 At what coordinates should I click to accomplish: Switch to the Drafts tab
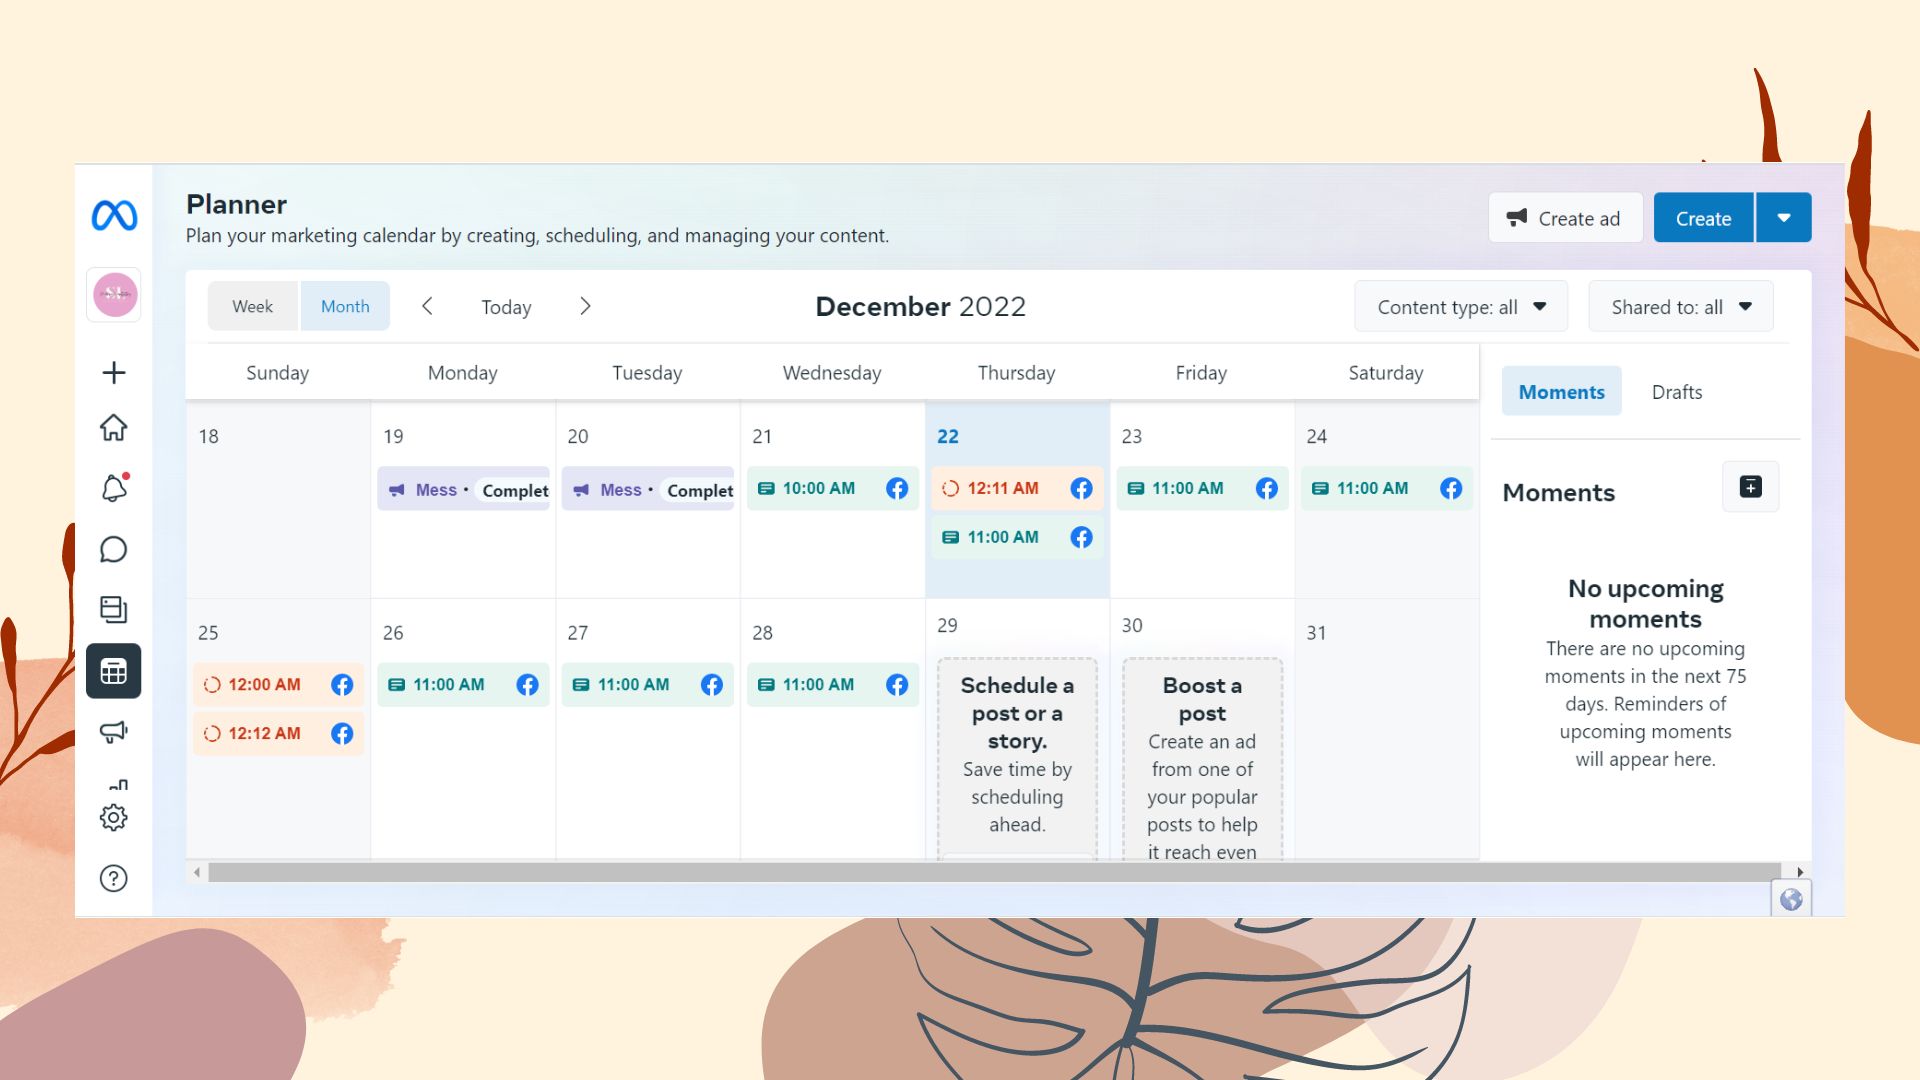point(1676,392)
